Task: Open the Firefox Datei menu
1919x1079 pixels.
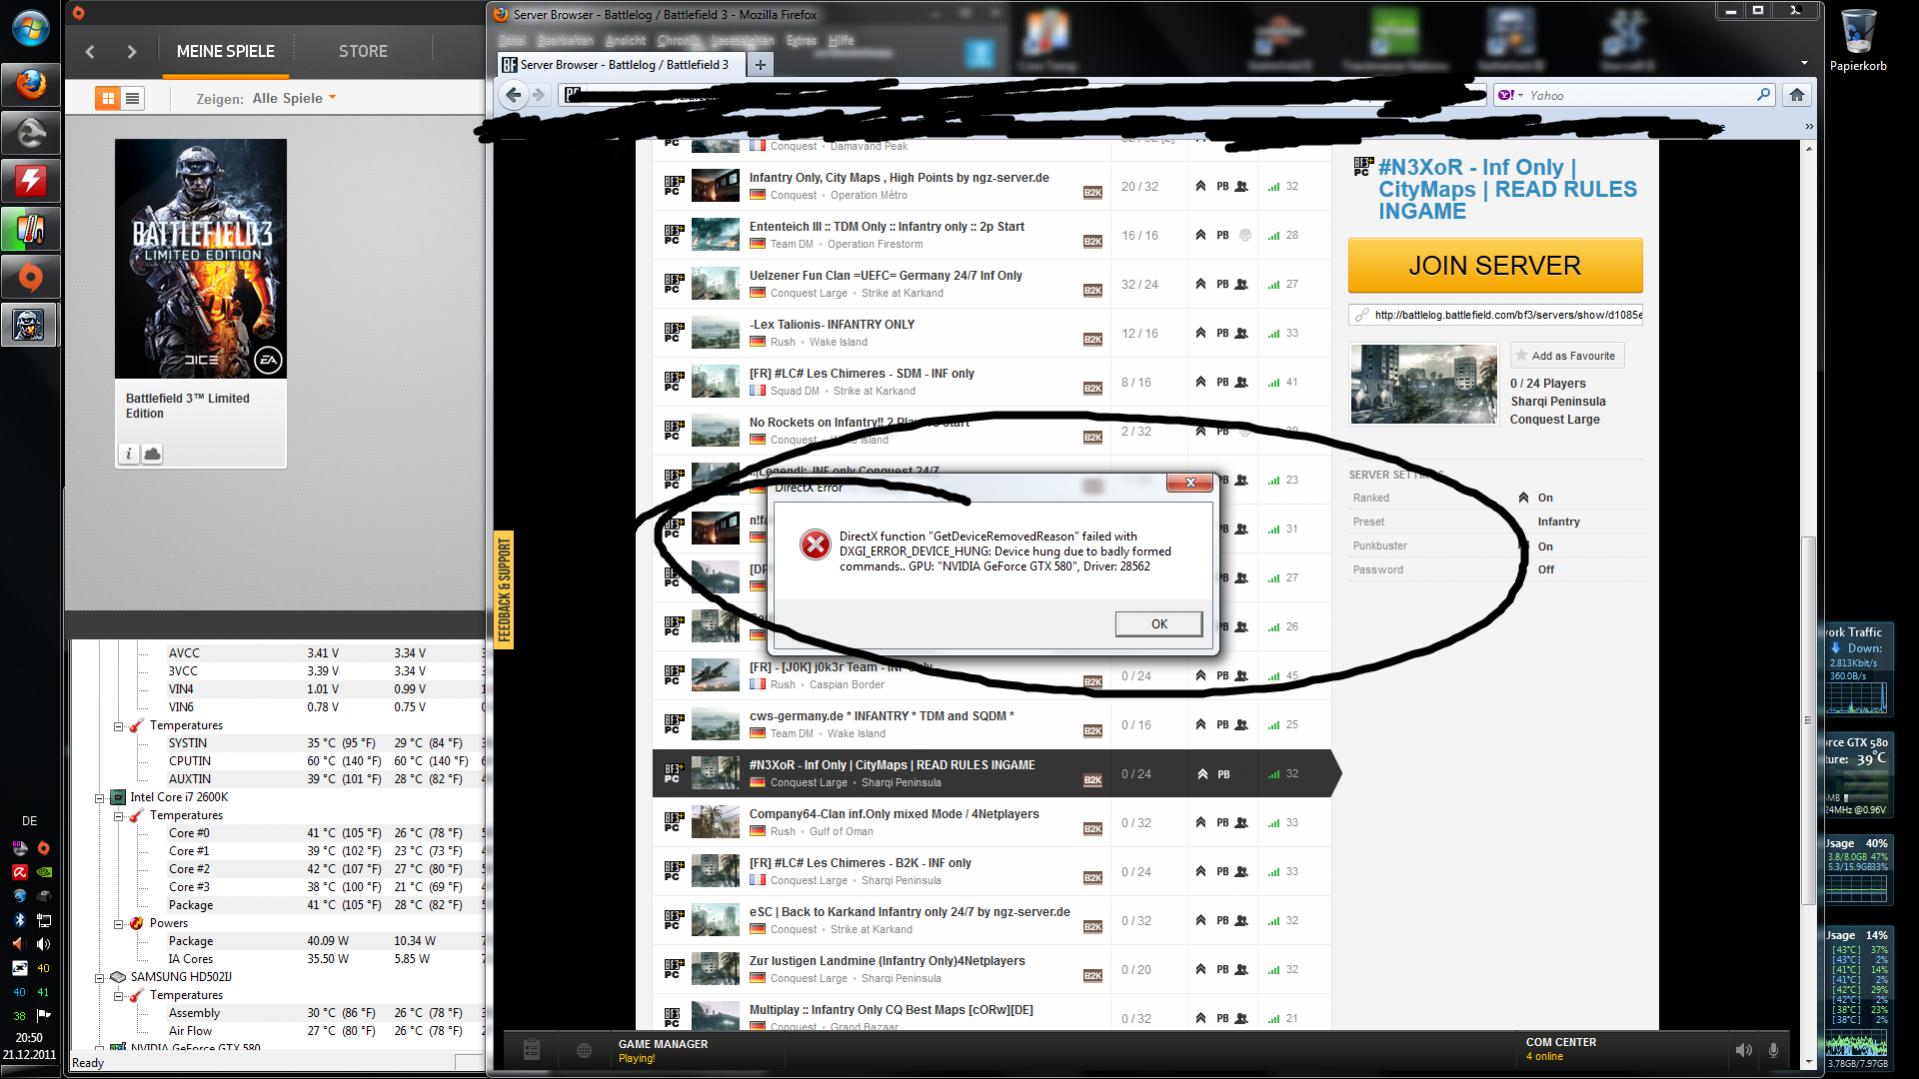Action: coord(512,41)
